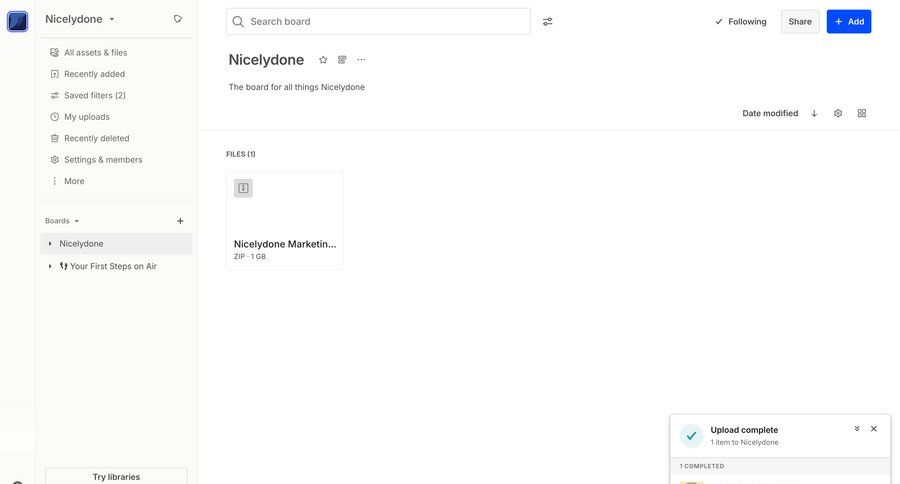The width and height of the screenshot is (900, 484).
Task: Open the search filter options icon
Action: [548, 22]
